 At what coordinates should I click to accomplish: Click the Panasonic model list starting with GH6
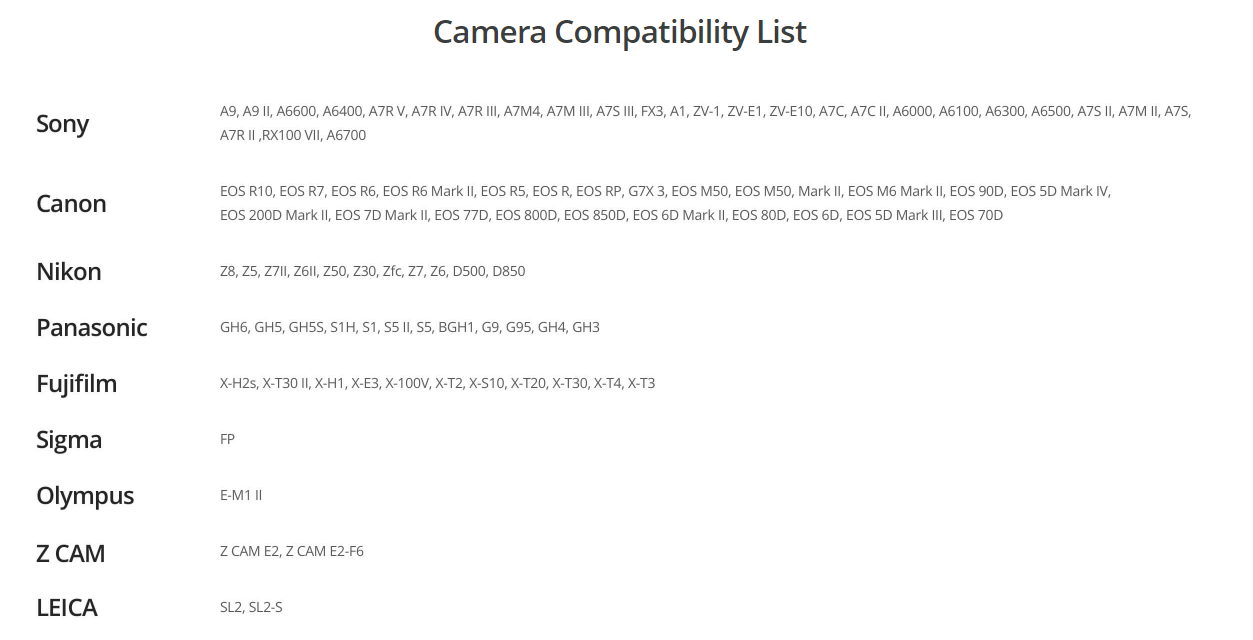(409, 327)
